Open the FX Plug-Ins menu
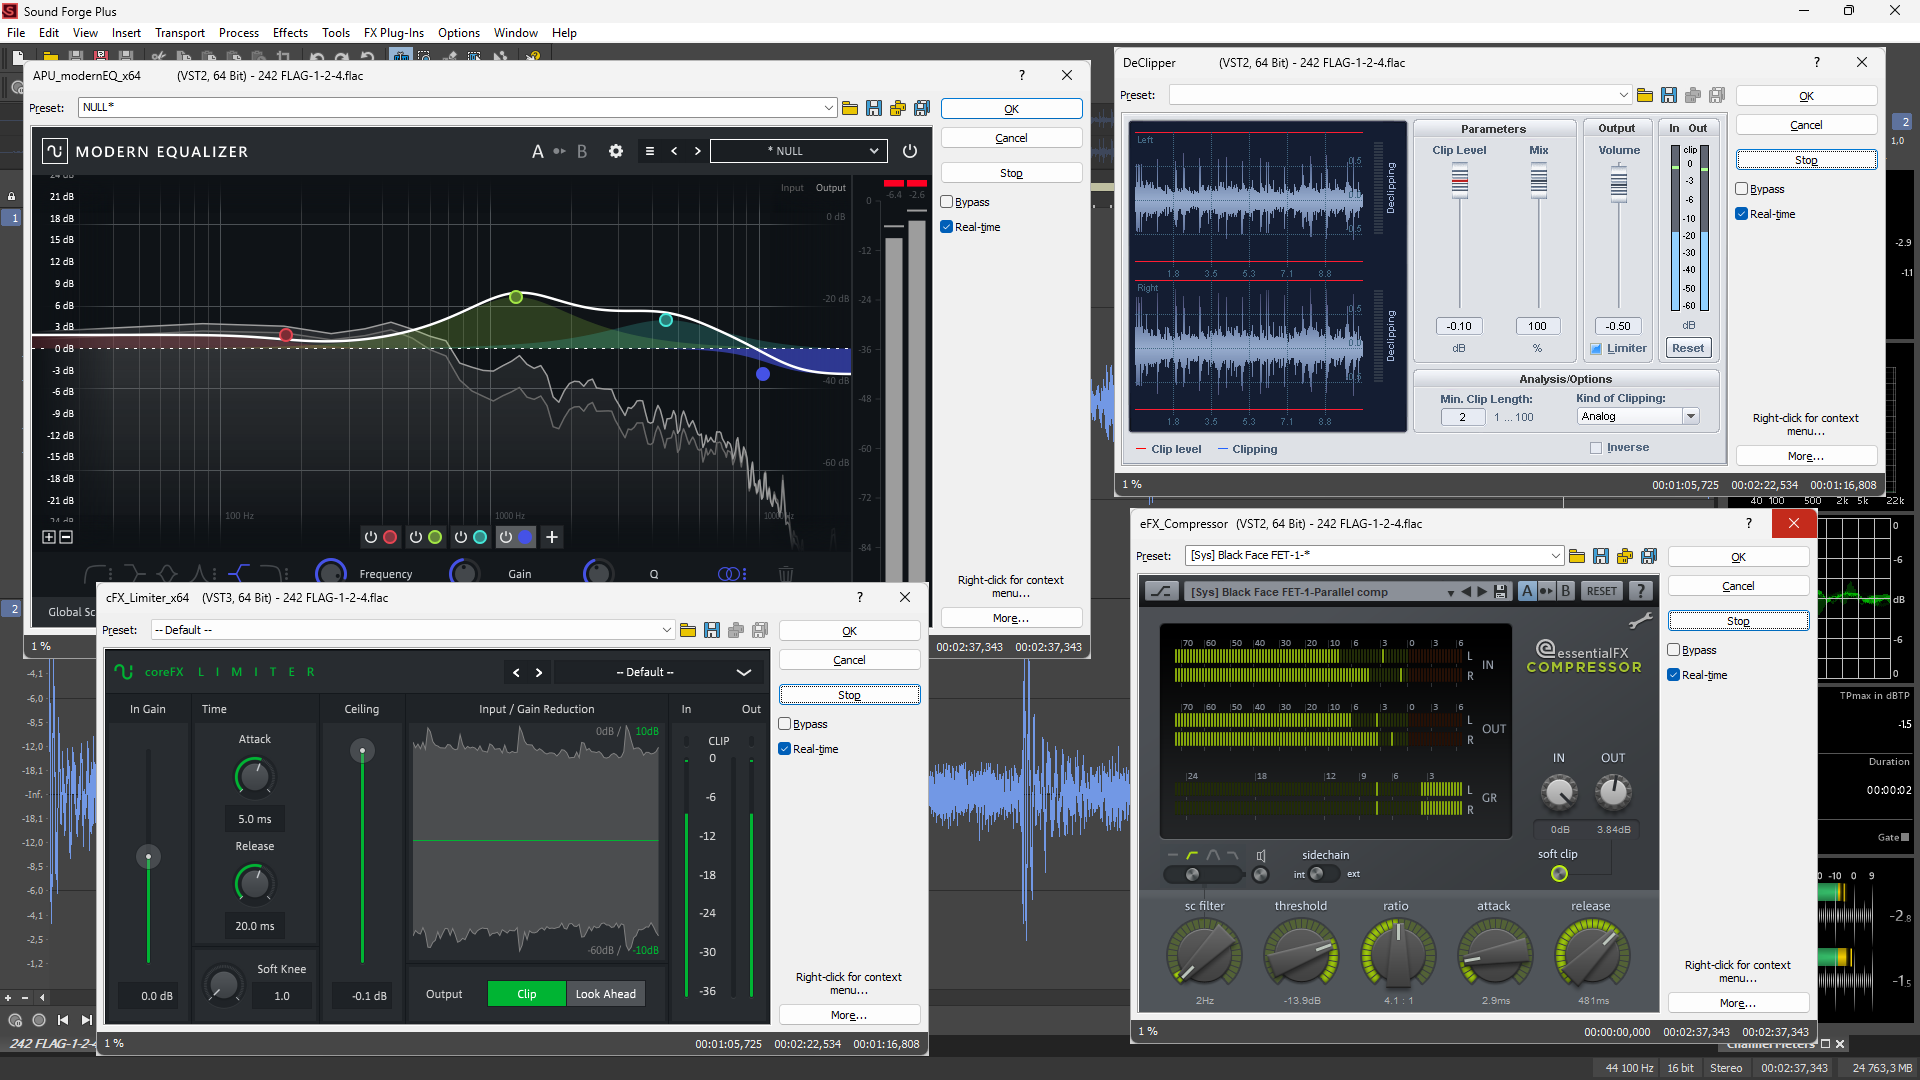The height and width of the screenshot is (1080, 1920). tap(394, 33)
